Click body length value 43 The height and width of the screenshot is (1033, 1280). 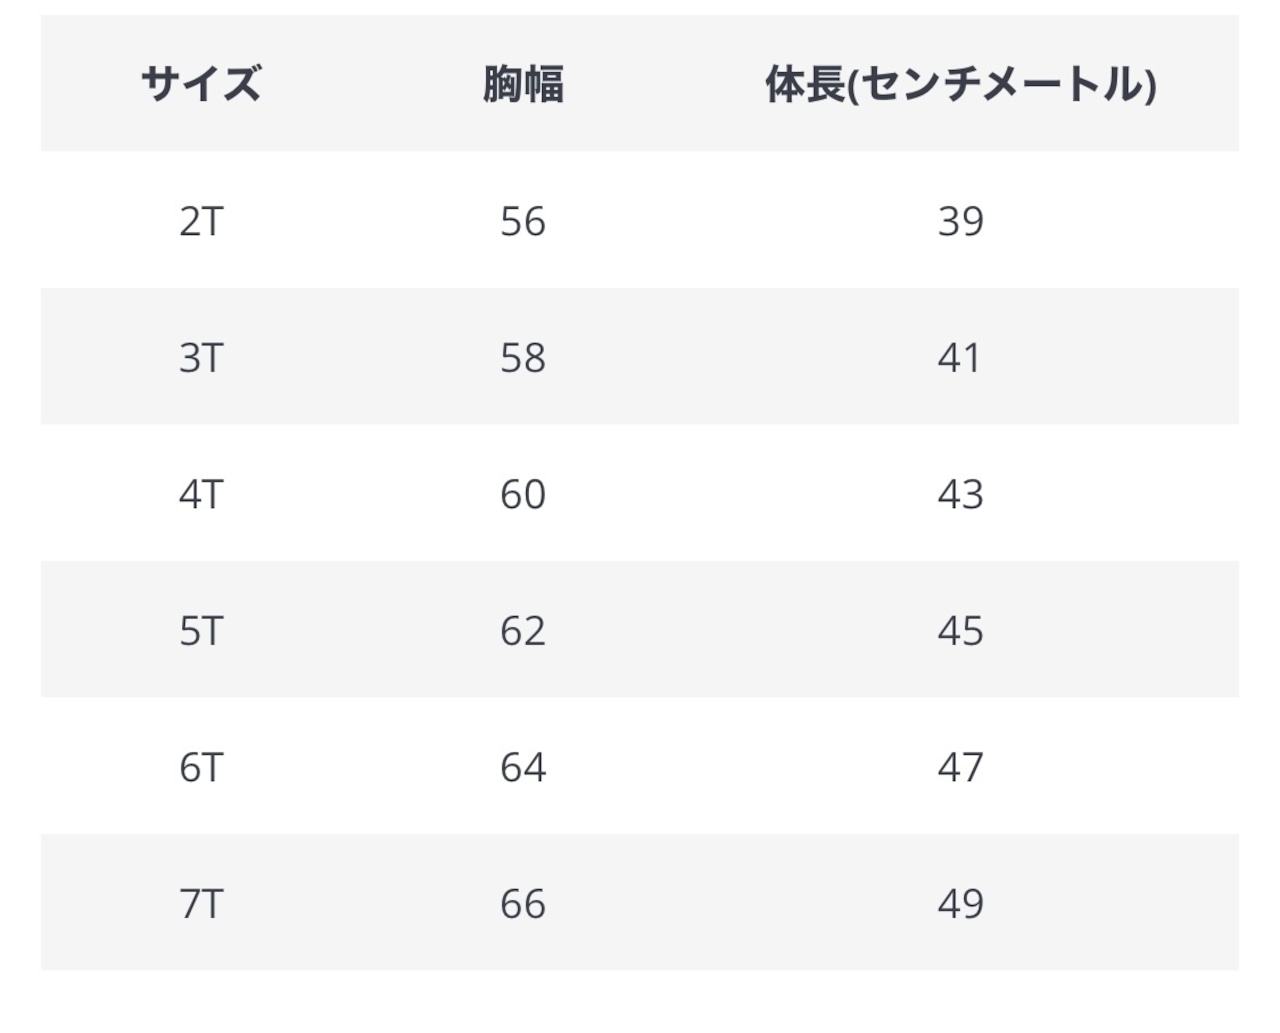pos(961,494)
